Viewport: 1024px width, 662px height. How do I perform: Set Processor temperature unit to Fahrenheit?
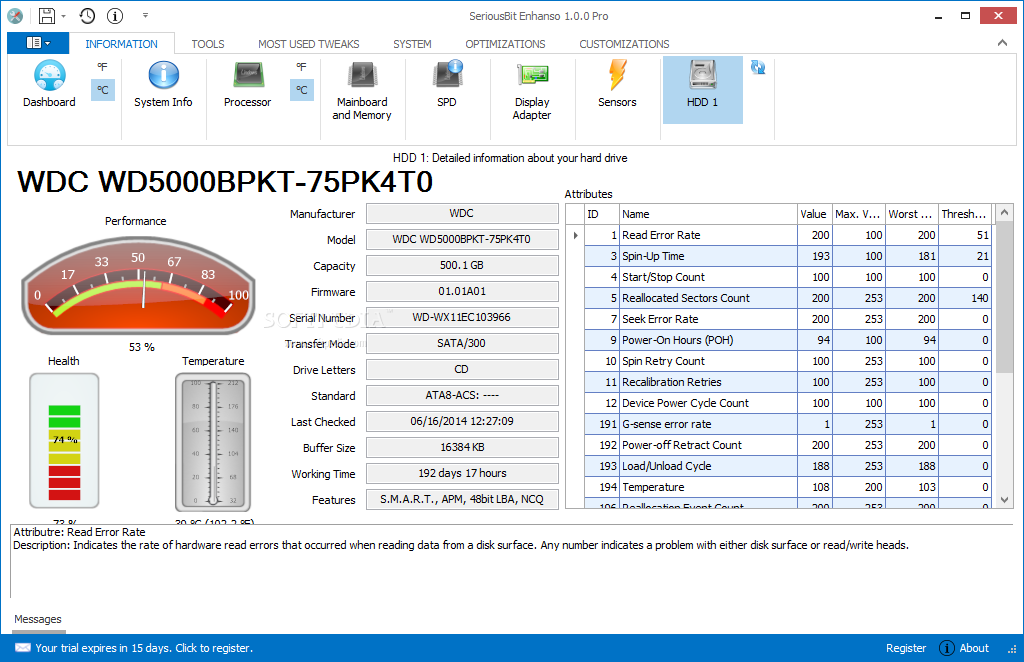click(x=301, y=67)
